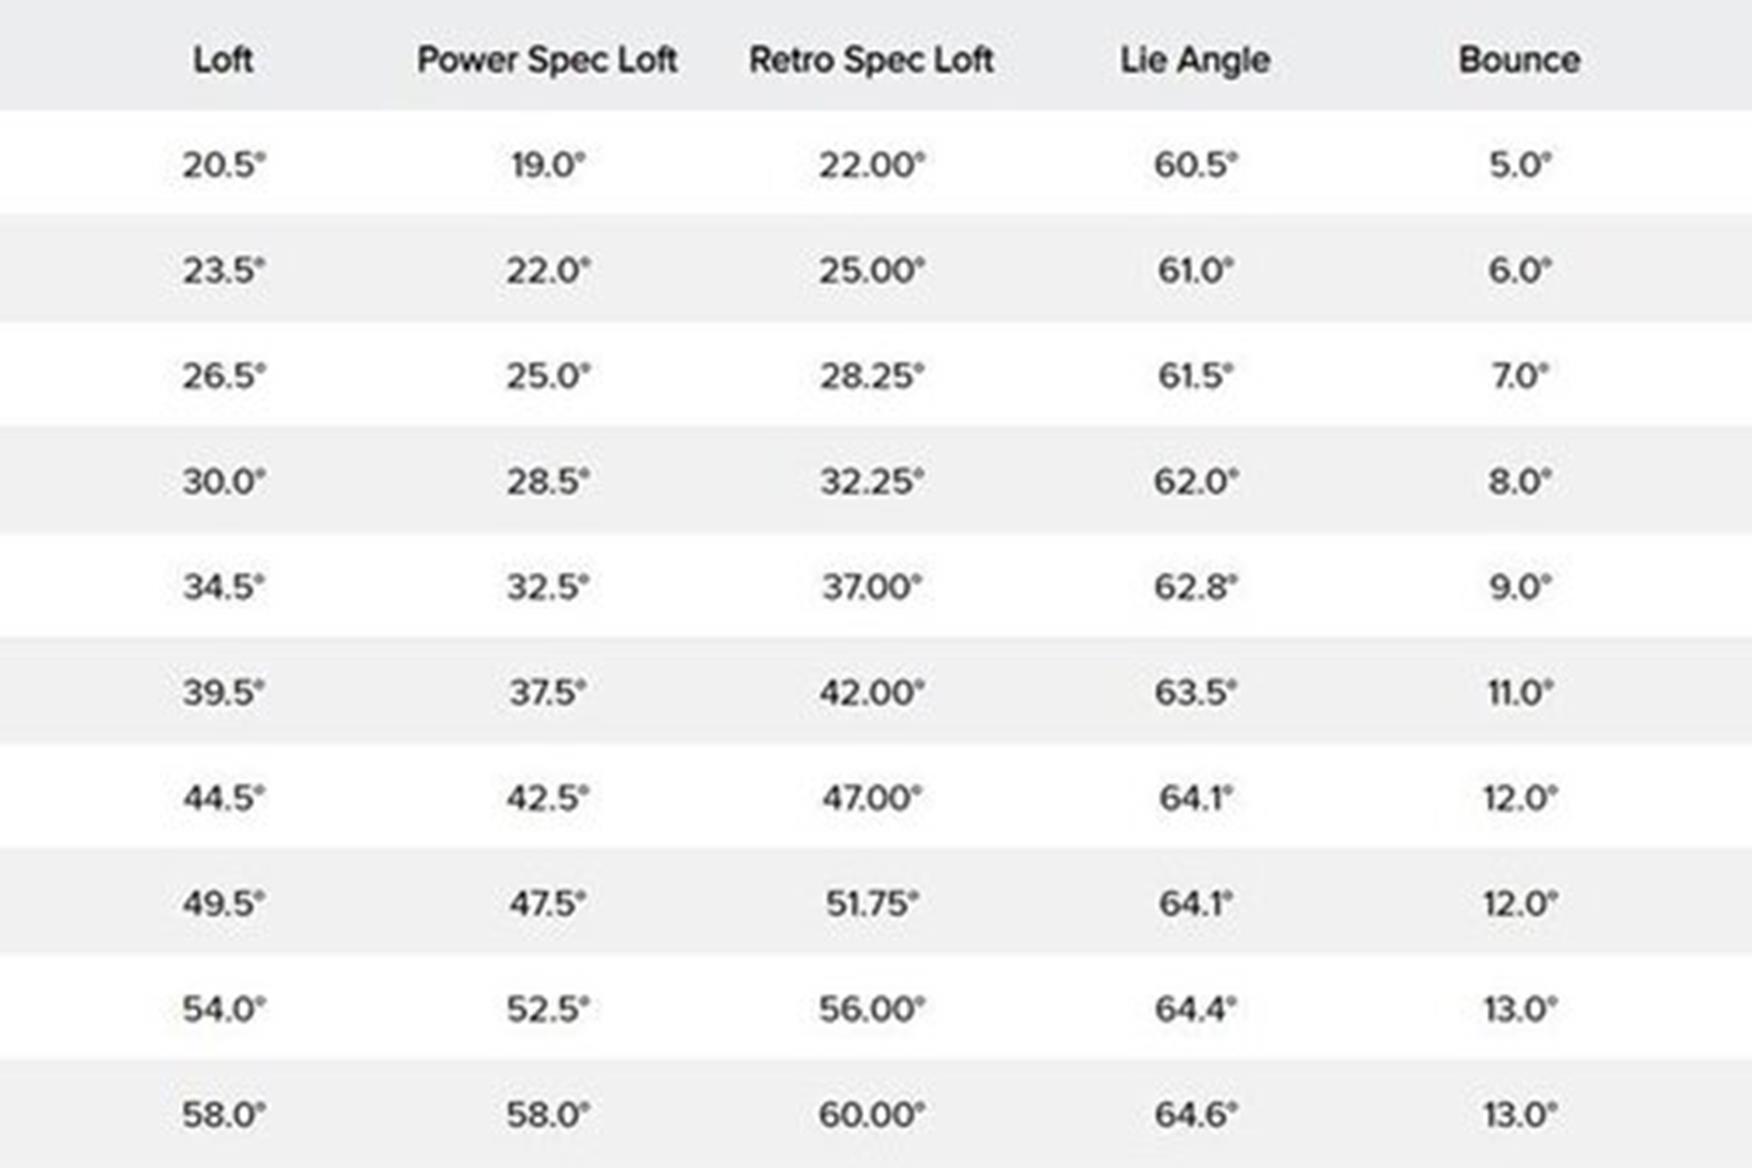Click the Loft column header
The height and width of the screenshot is (1168, 1752).
(222, 60)
